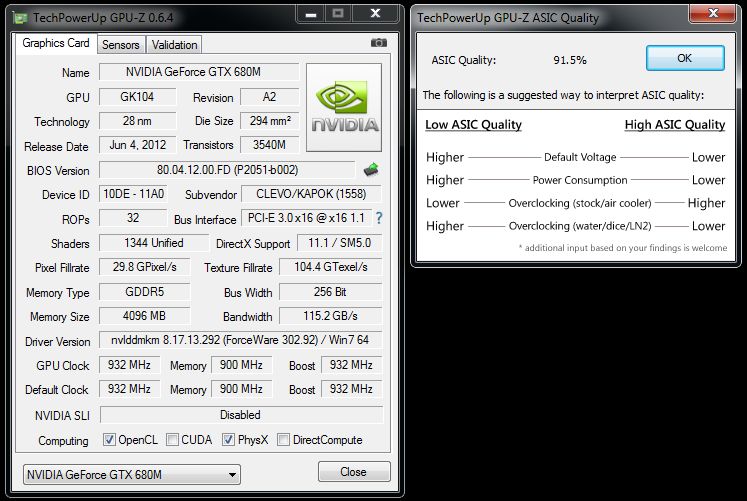The image size is (747, 501).
Task: Click the High ASIC Quality heading
Action: click(x=675, y=125)
